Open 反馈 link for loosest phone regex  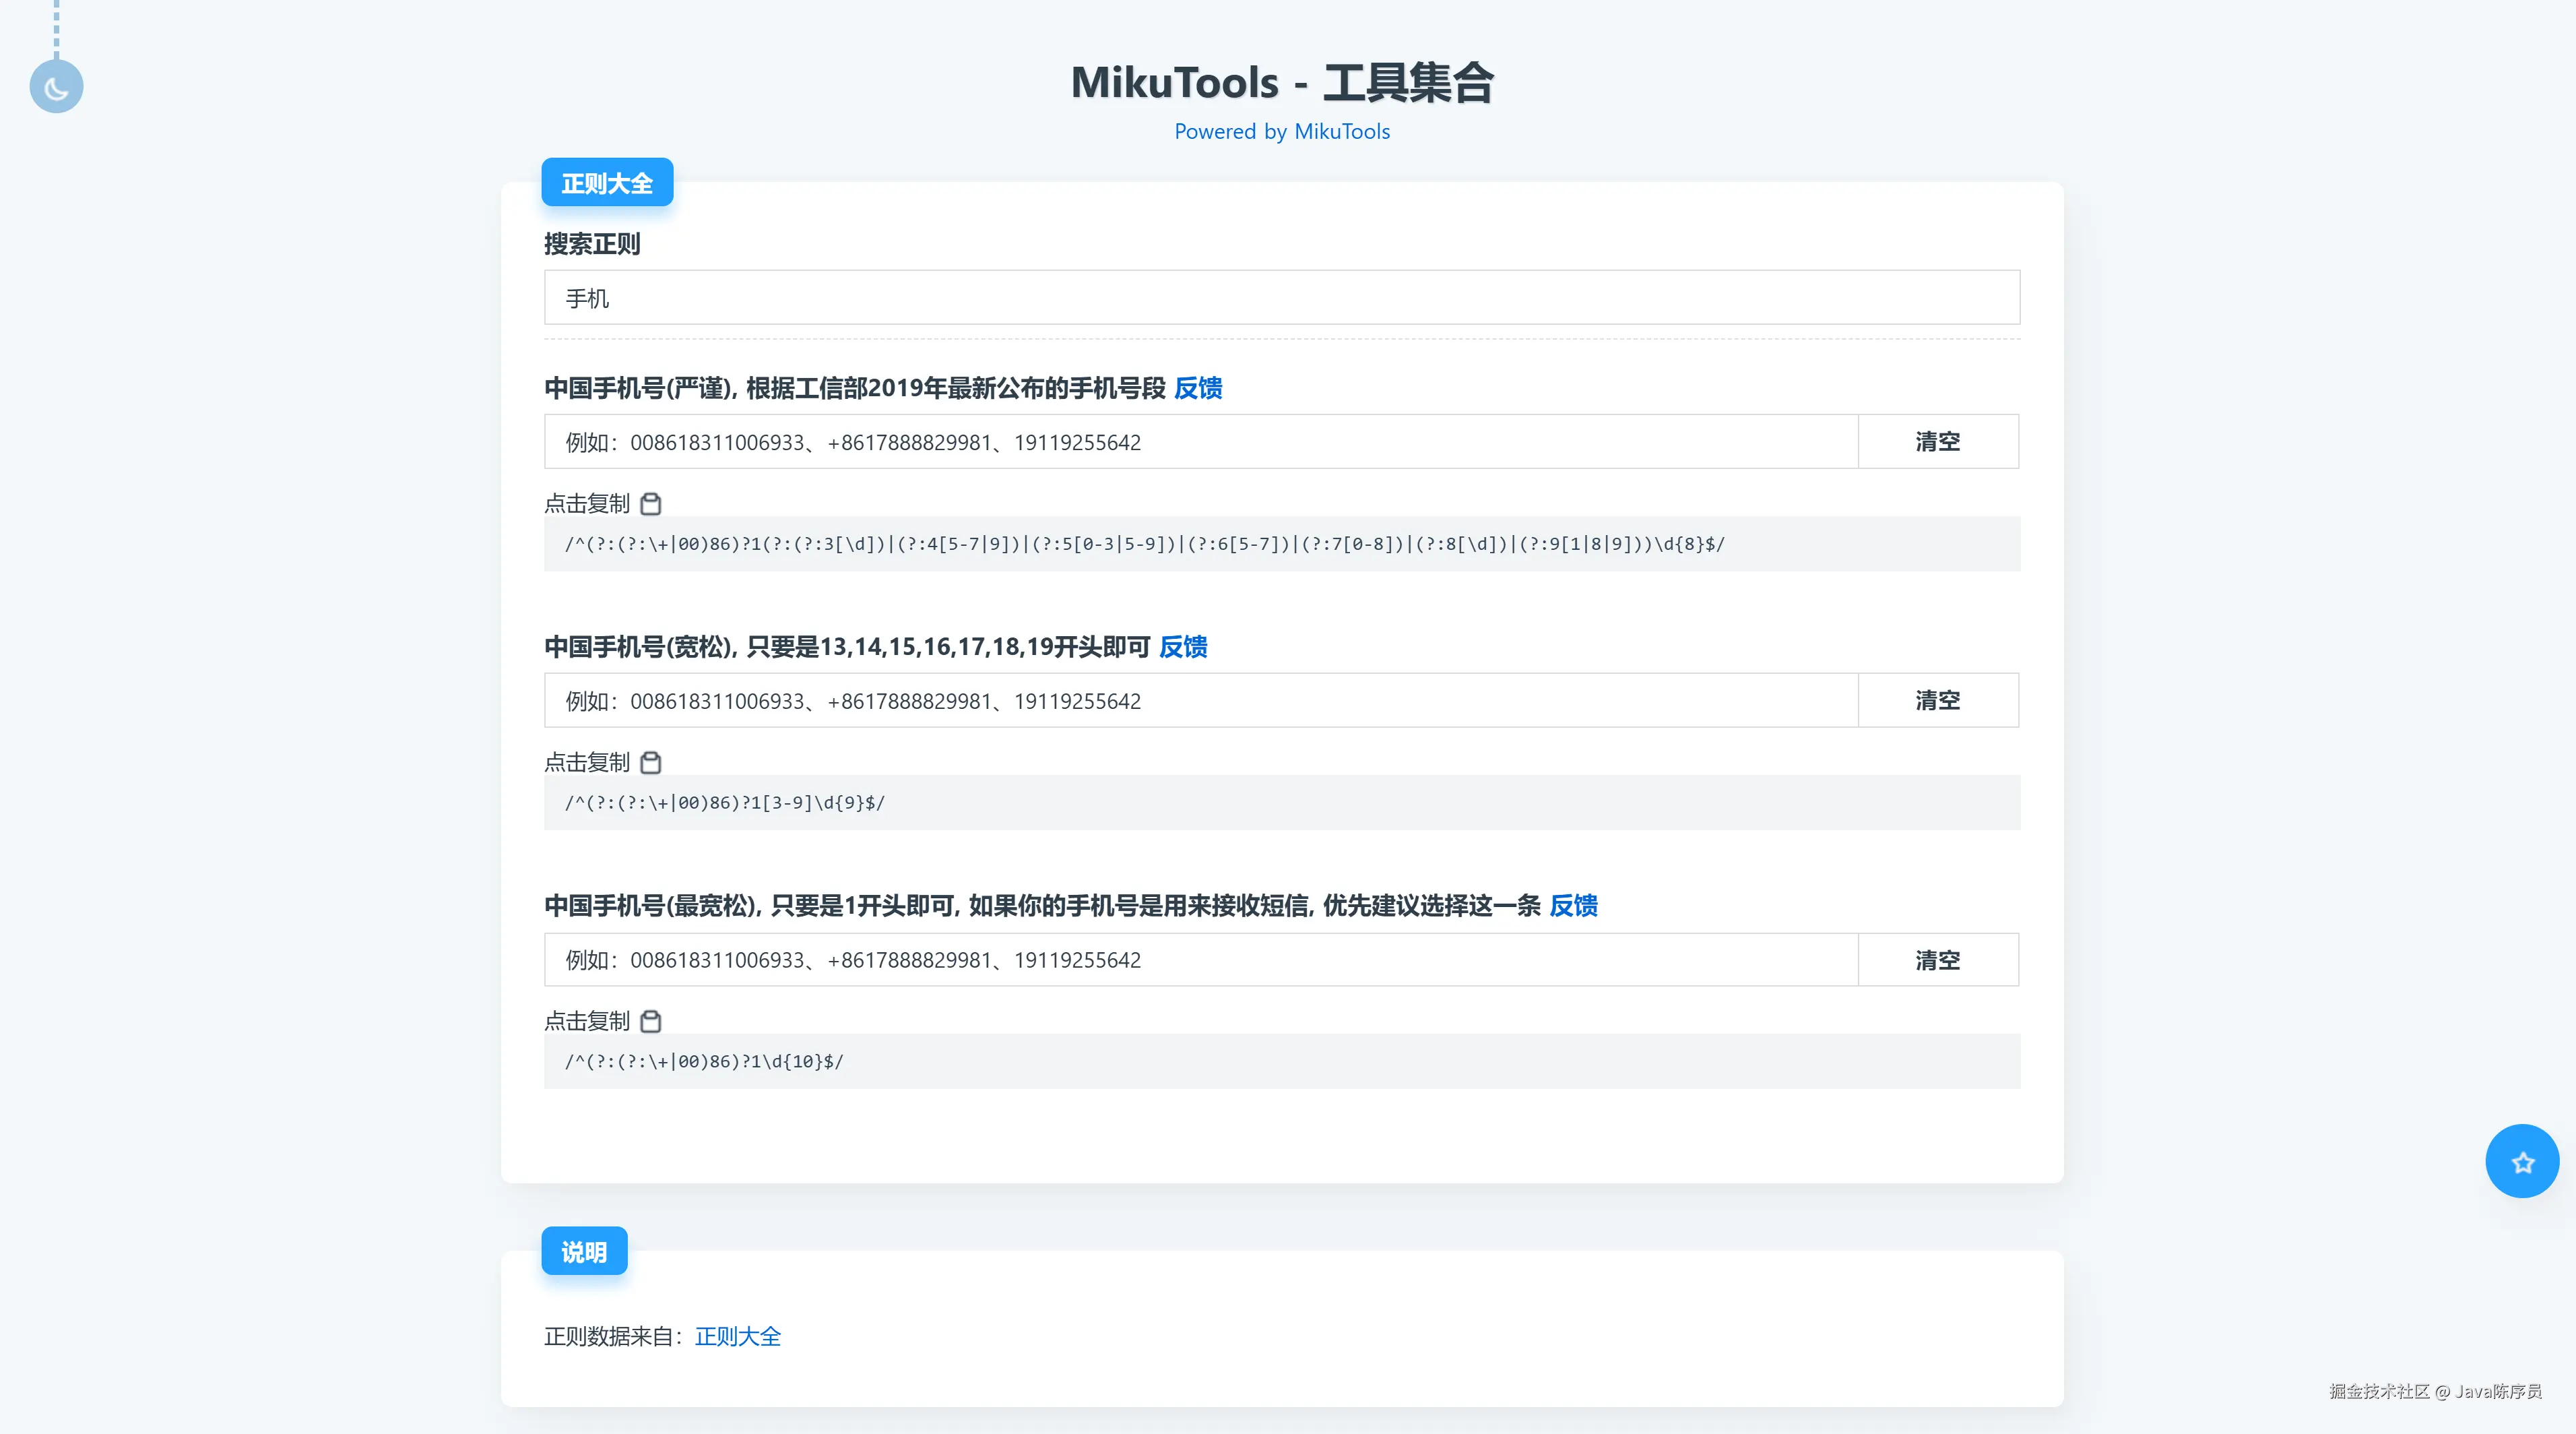[1573, 906]
